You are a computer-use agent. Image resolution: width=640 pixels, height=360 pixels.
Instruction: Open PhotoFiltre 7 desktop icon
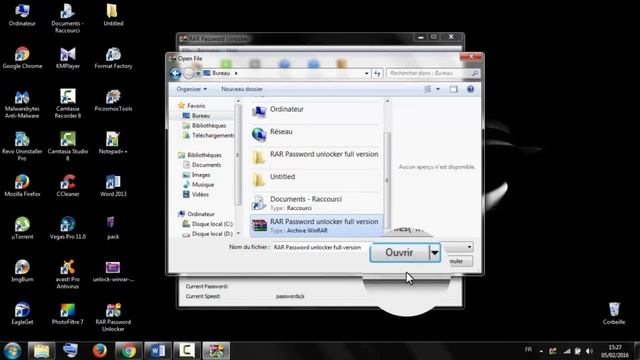click(x=68, y=313)
